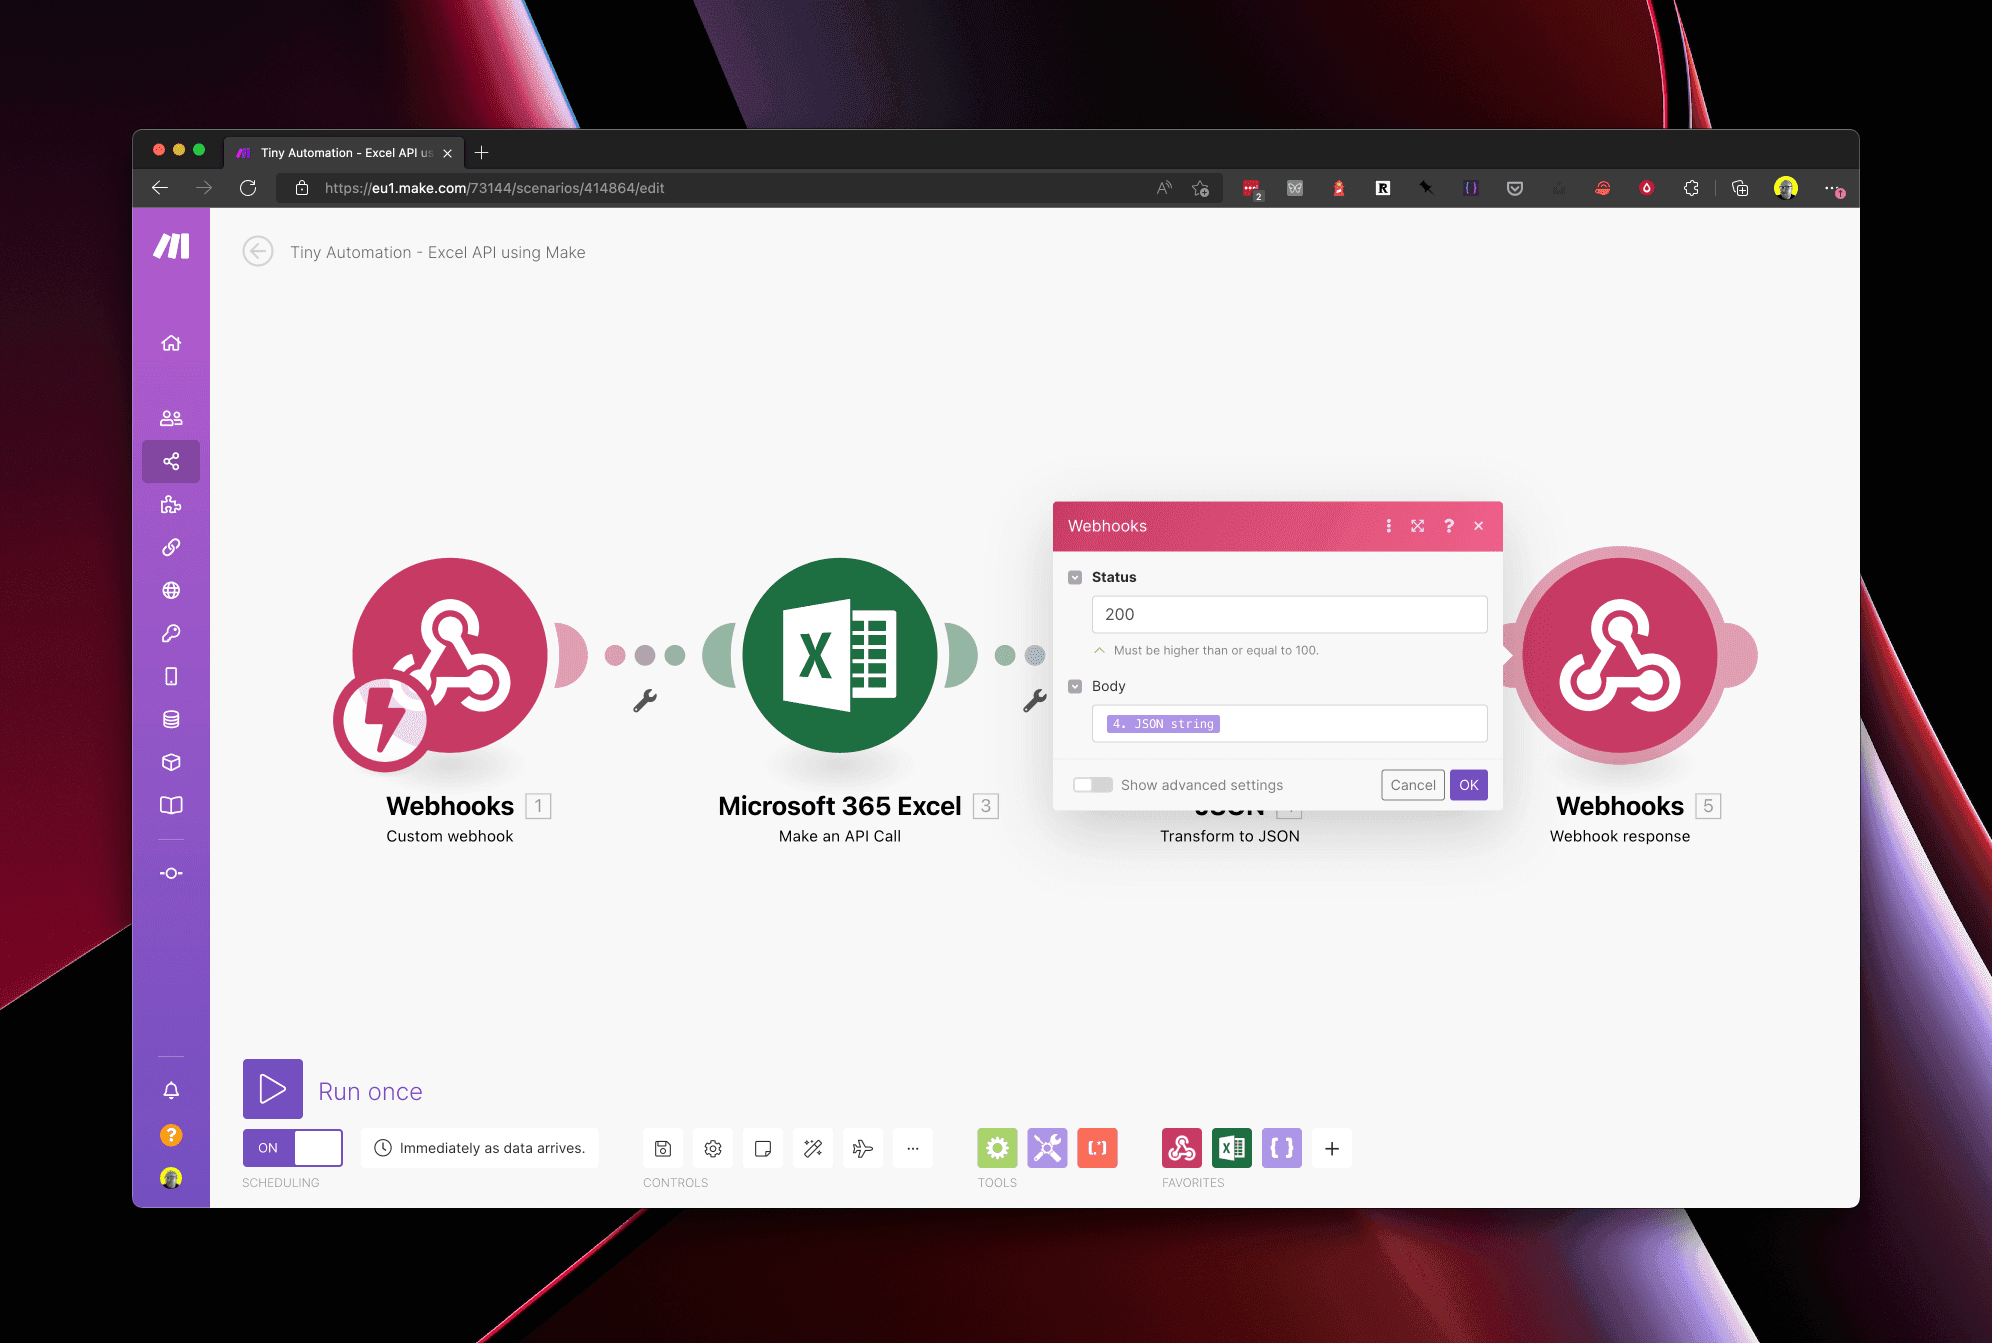Toggle the Show advanced settings switch
This screenshot has height=1343, width=1992.
[x=1090, y=784]
